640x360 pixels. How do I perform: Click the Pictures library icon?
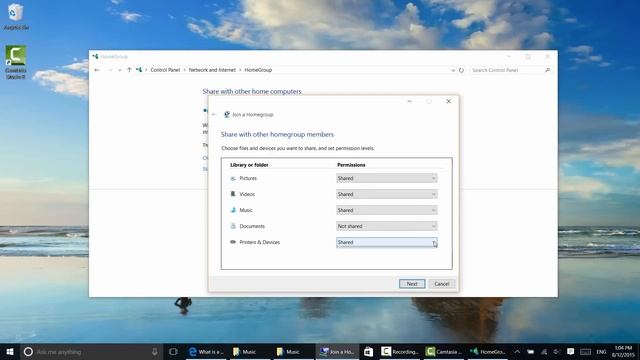[233, 178]
